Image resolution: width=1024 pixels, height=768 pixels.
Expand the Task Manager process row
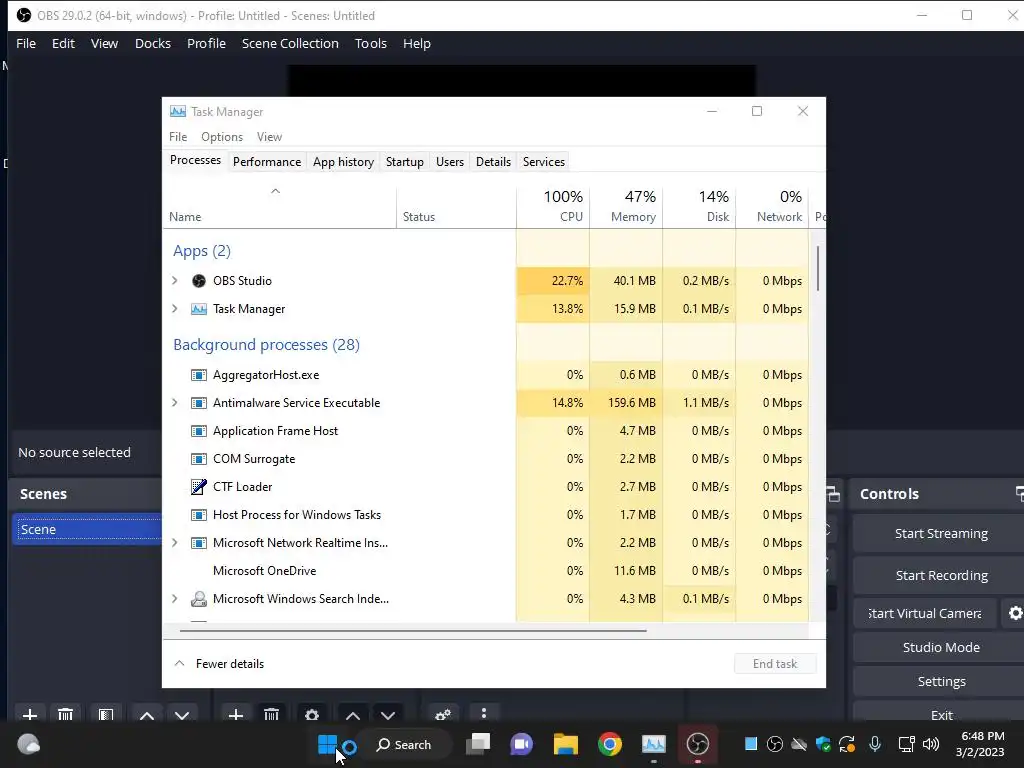(x=174, y=309)
